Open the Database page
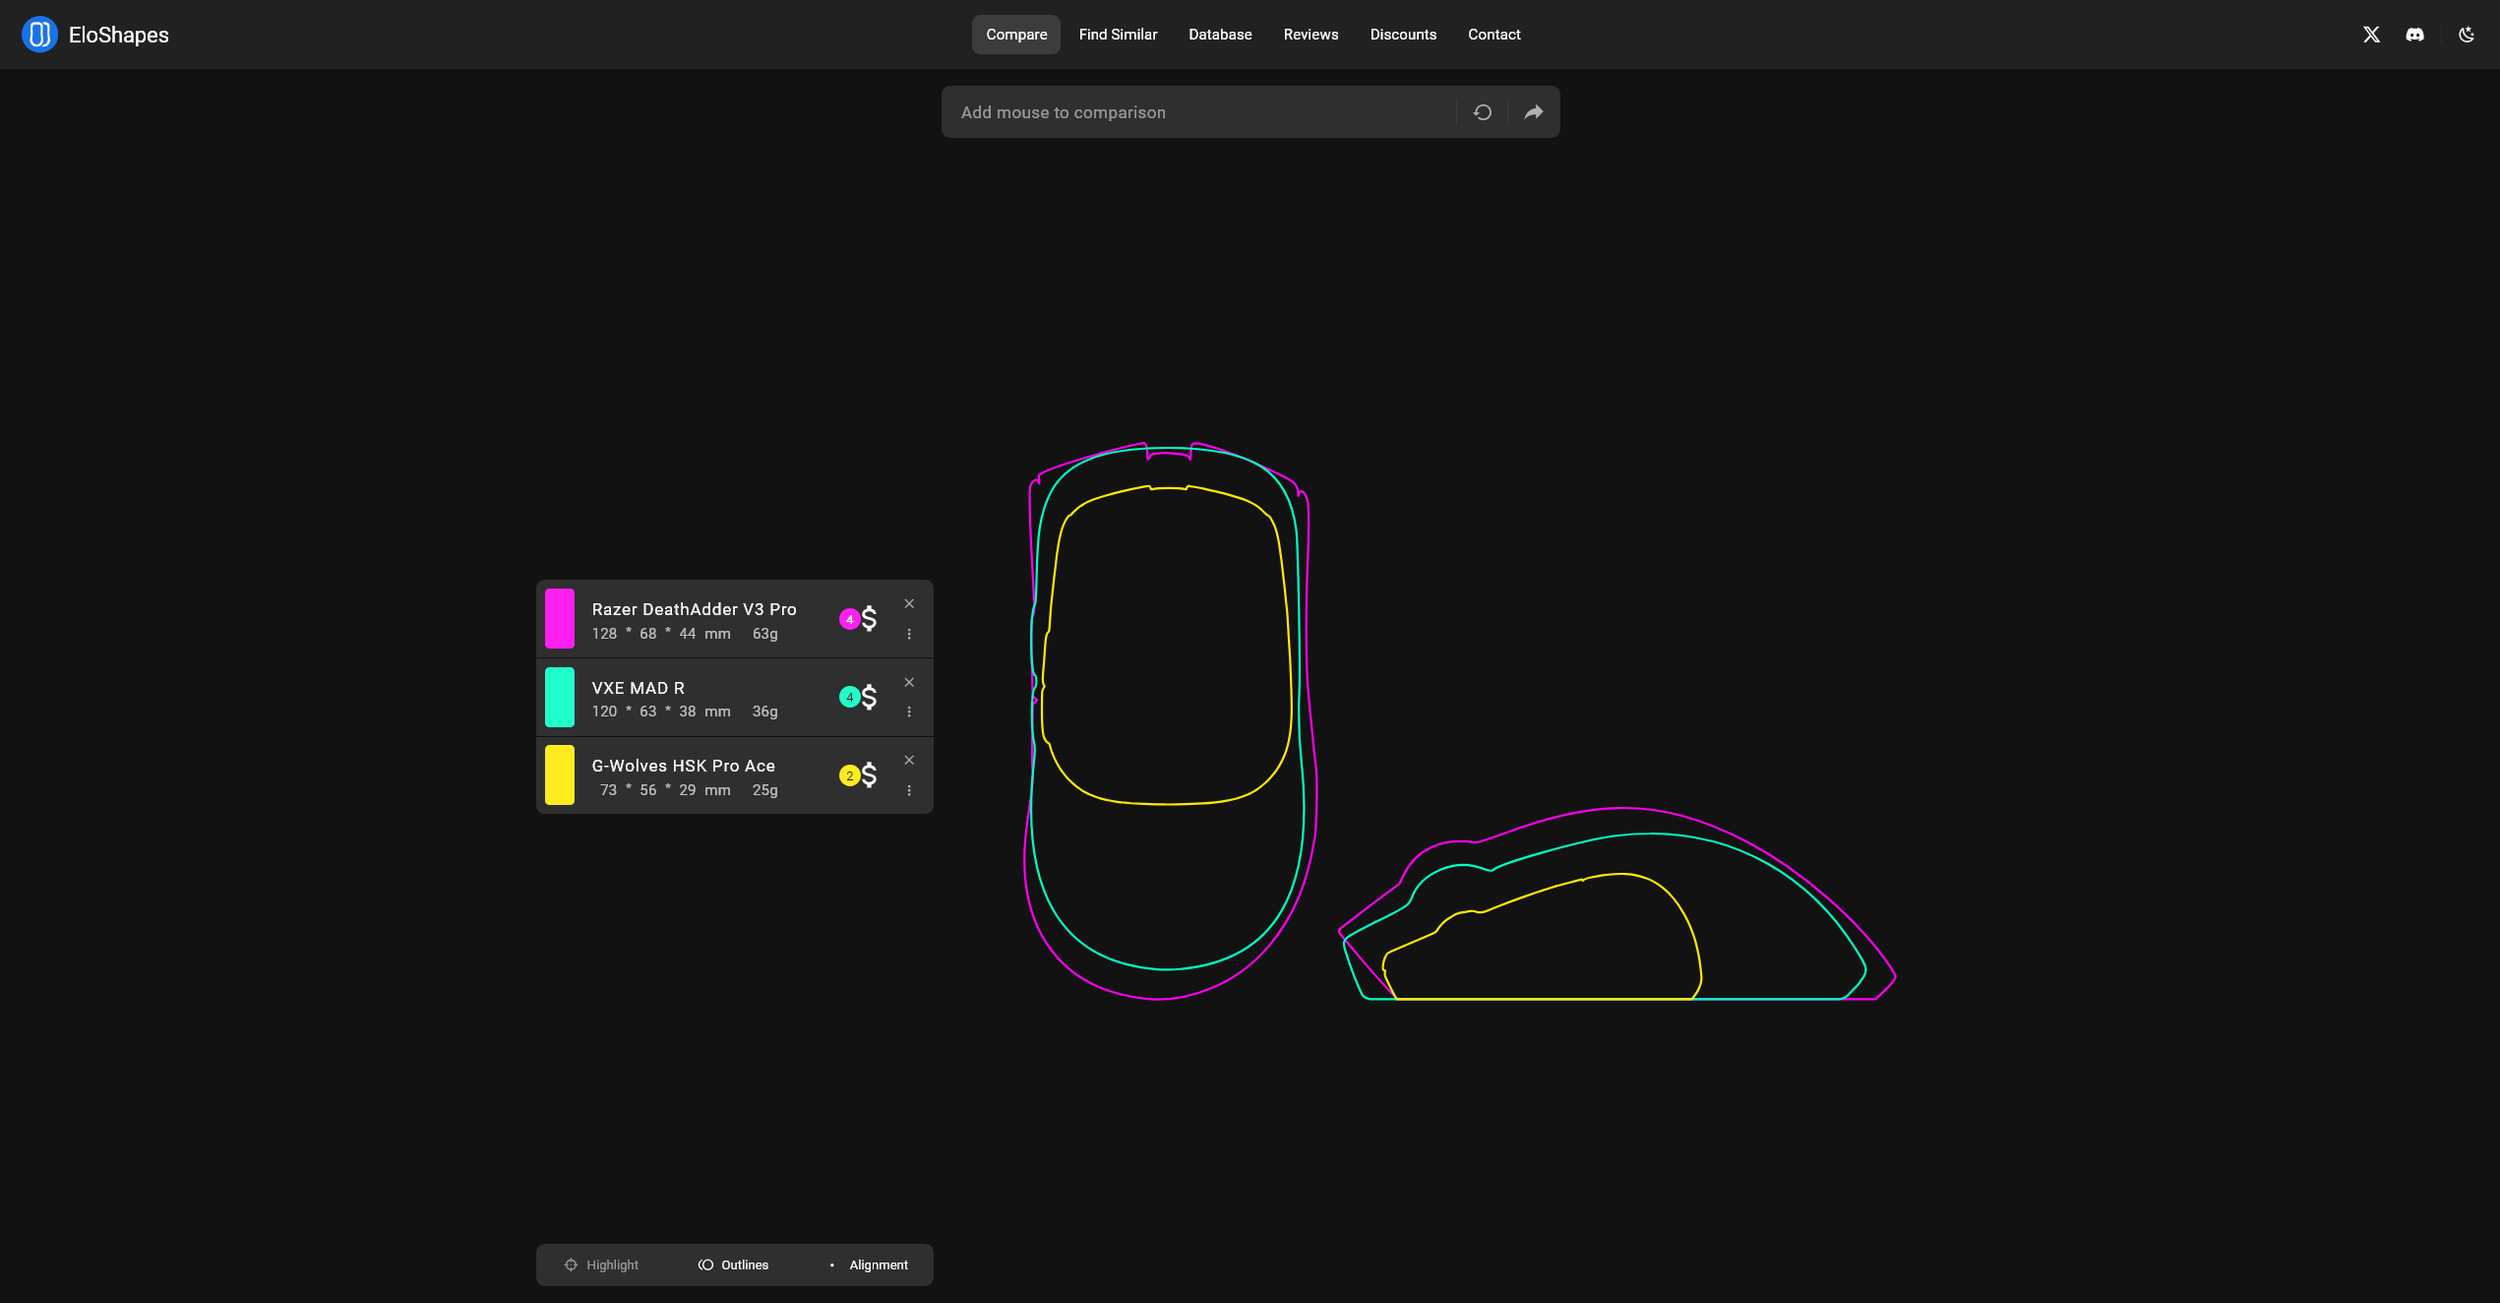The image size is (2500, 1303). (x=1219, y=34)
